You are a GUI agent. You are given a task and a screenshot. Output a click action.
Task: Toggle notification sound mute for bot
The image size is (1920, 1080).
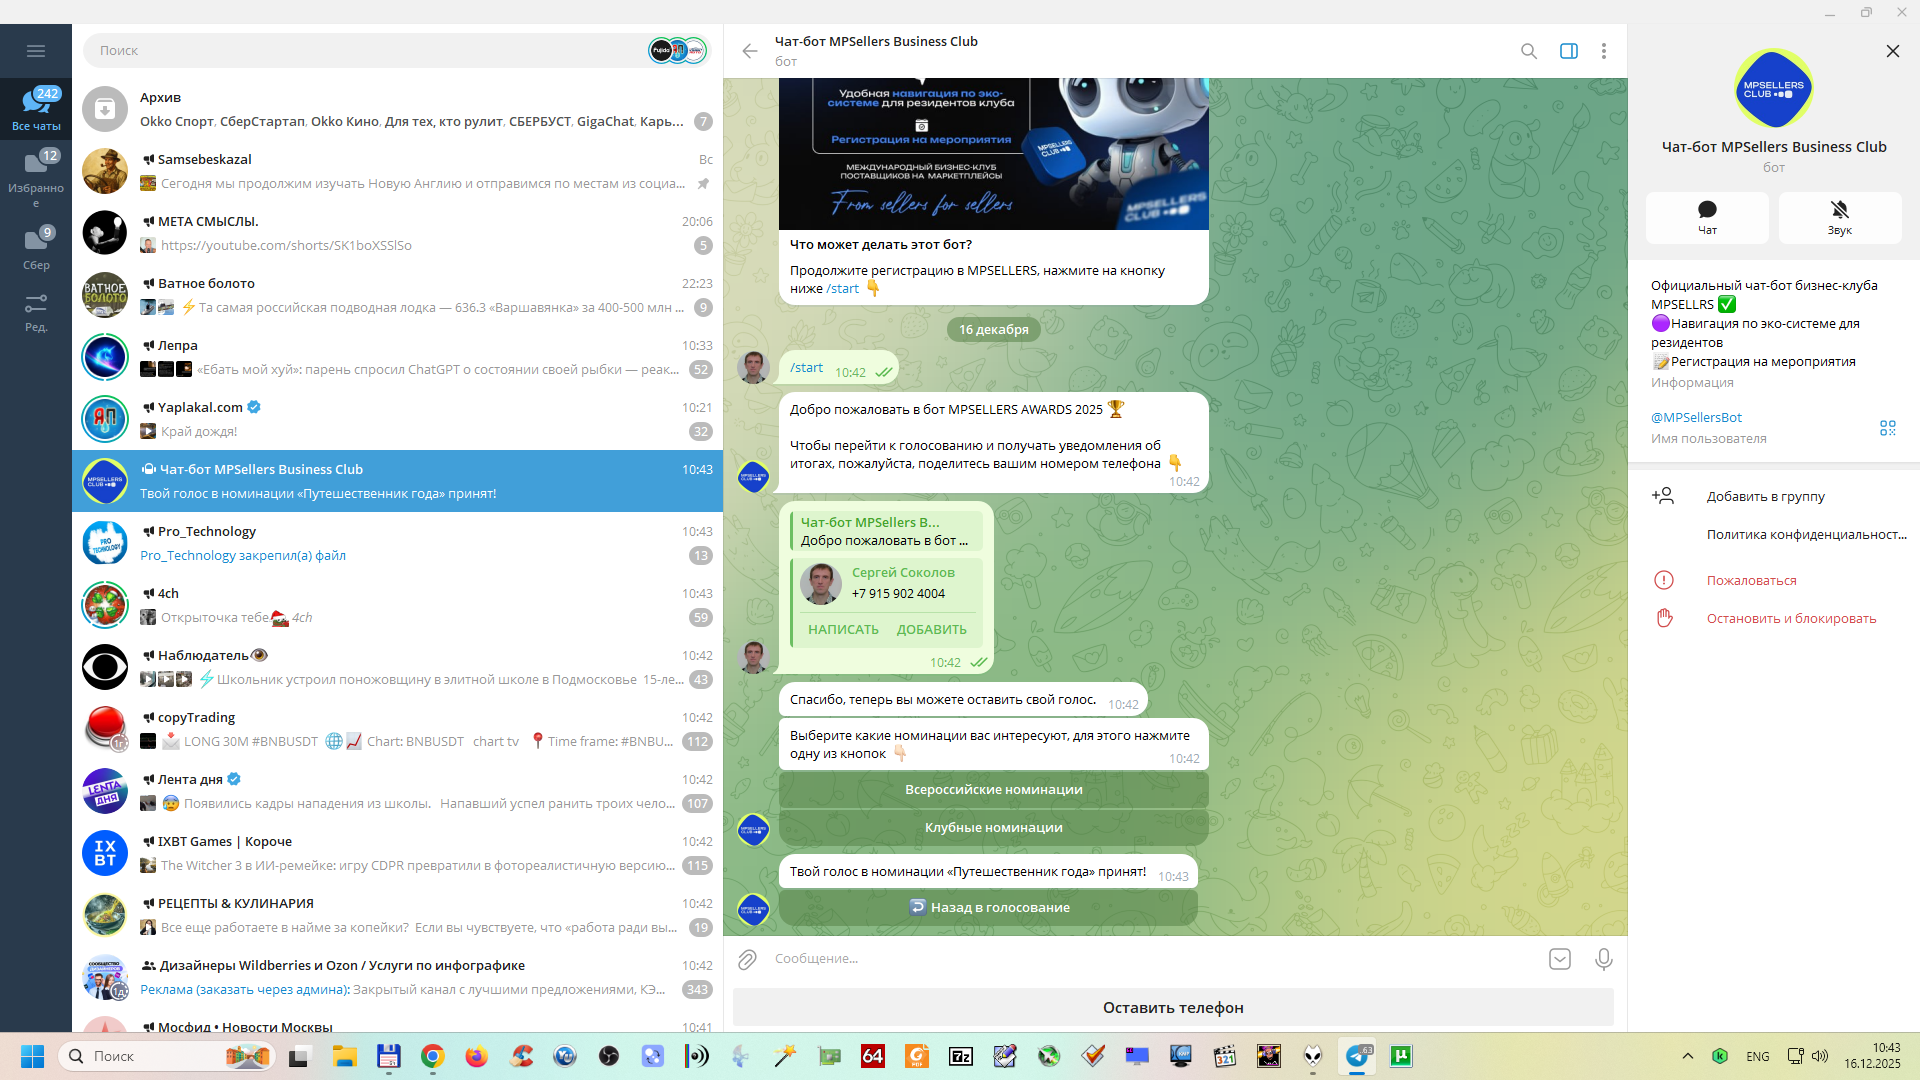coord(1839,217)
